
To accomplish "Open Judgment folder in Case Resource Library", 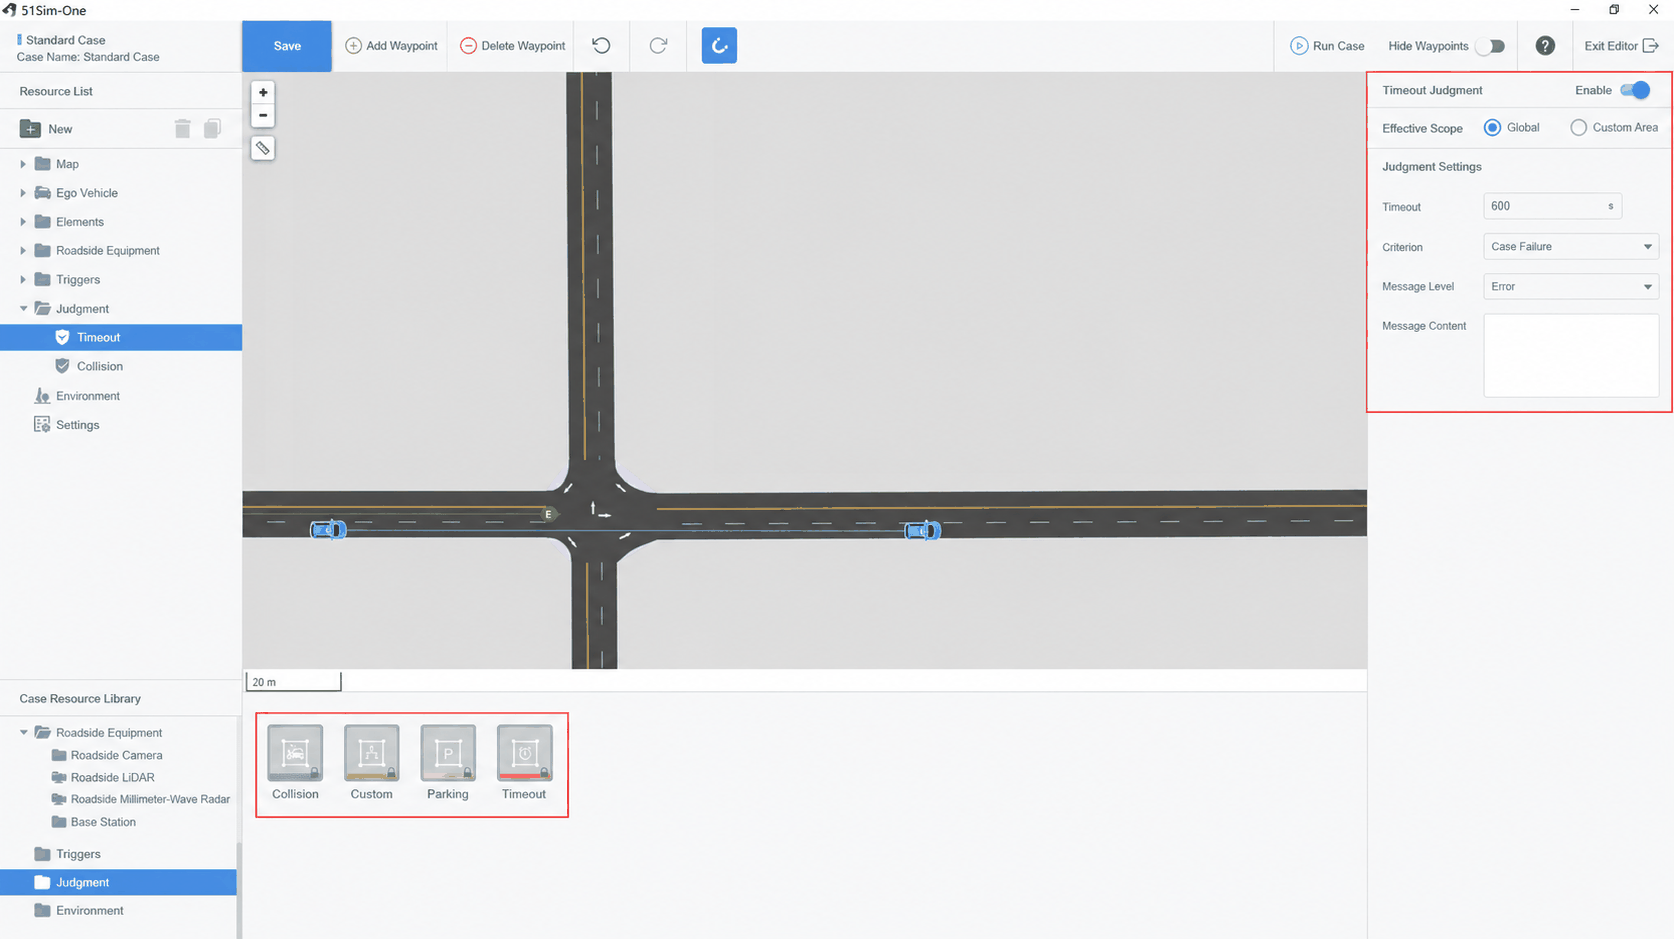I will tap(118, 882).
